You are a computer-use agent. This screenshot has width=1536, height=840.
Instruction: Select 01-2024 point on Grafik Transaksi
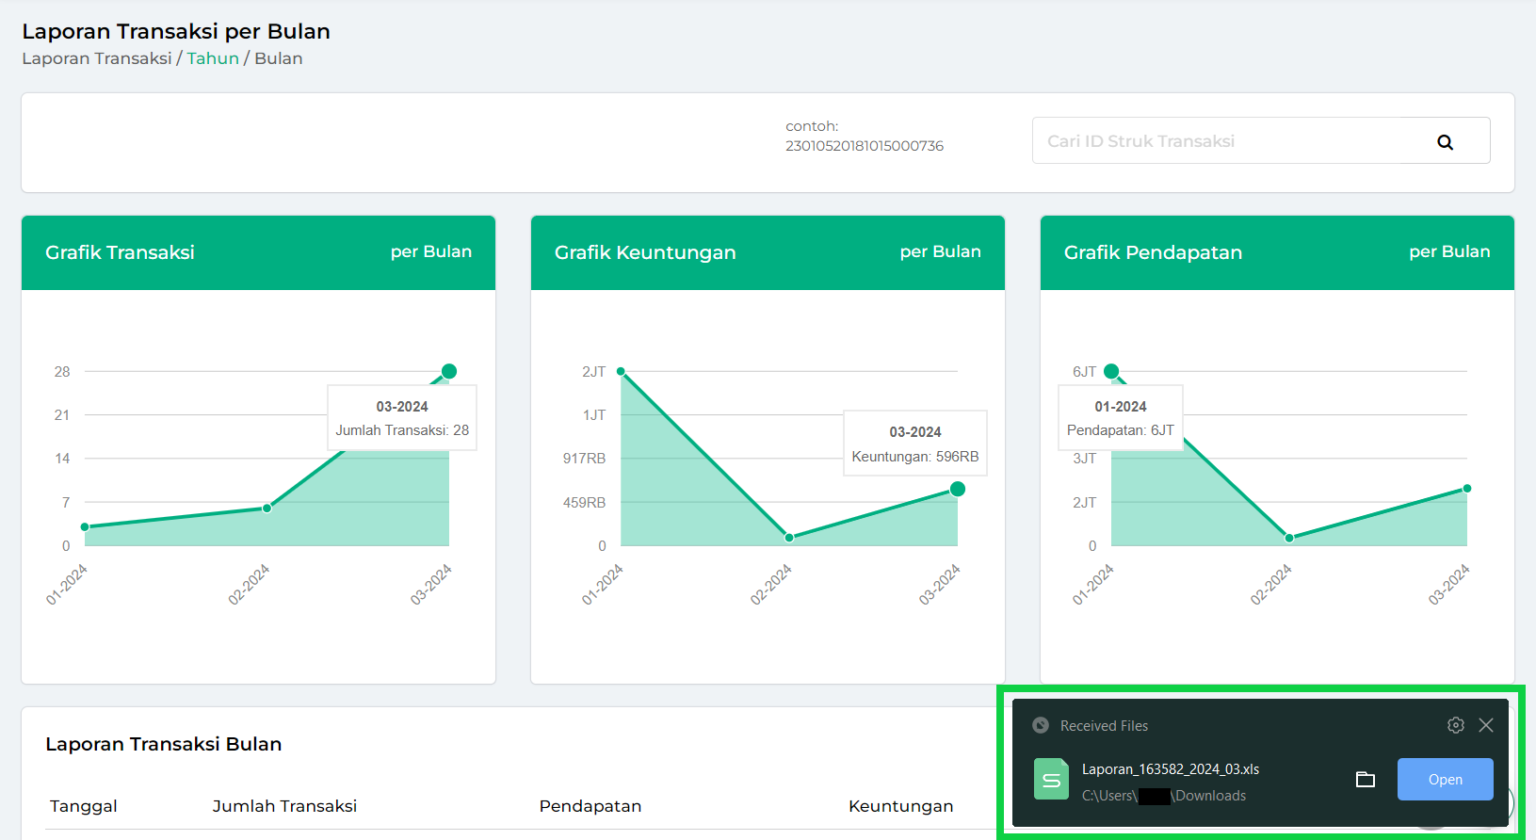click(x=85, y=527)
